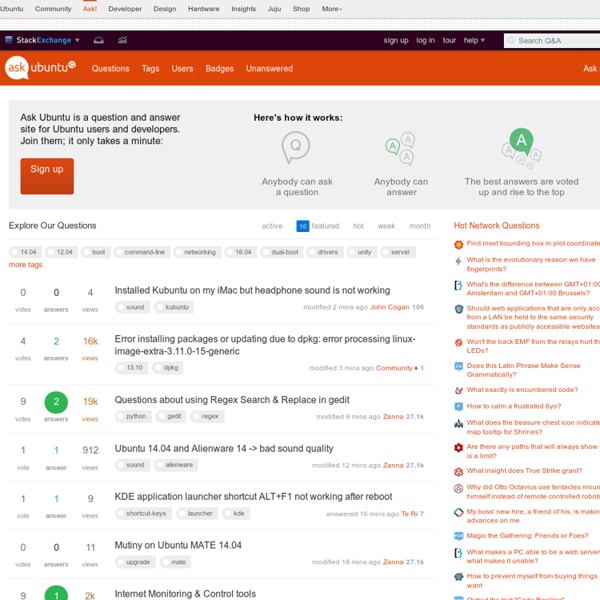This screenshot has width=600, height=600.
Task: Switch to the featured questions tab
Action: point(318,226)
